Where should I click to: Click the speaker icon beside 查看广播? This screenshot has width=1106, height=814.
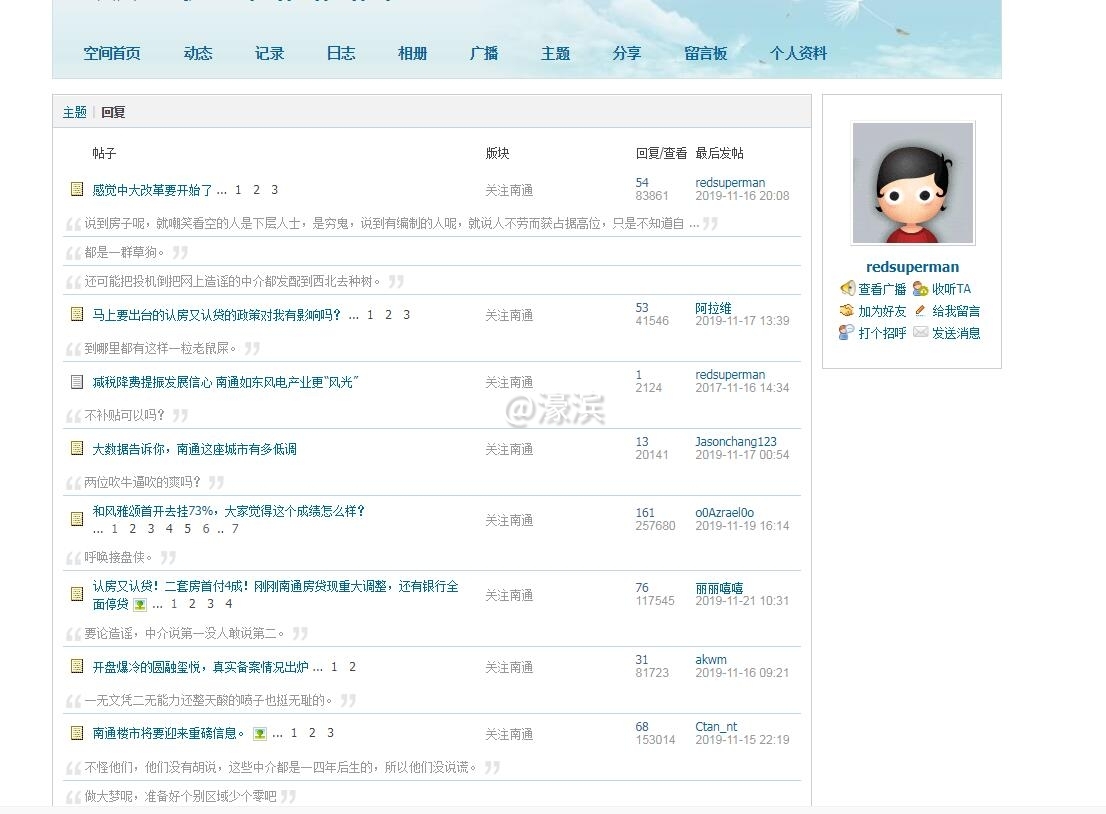pyautogui.click(x=847, y=289)
